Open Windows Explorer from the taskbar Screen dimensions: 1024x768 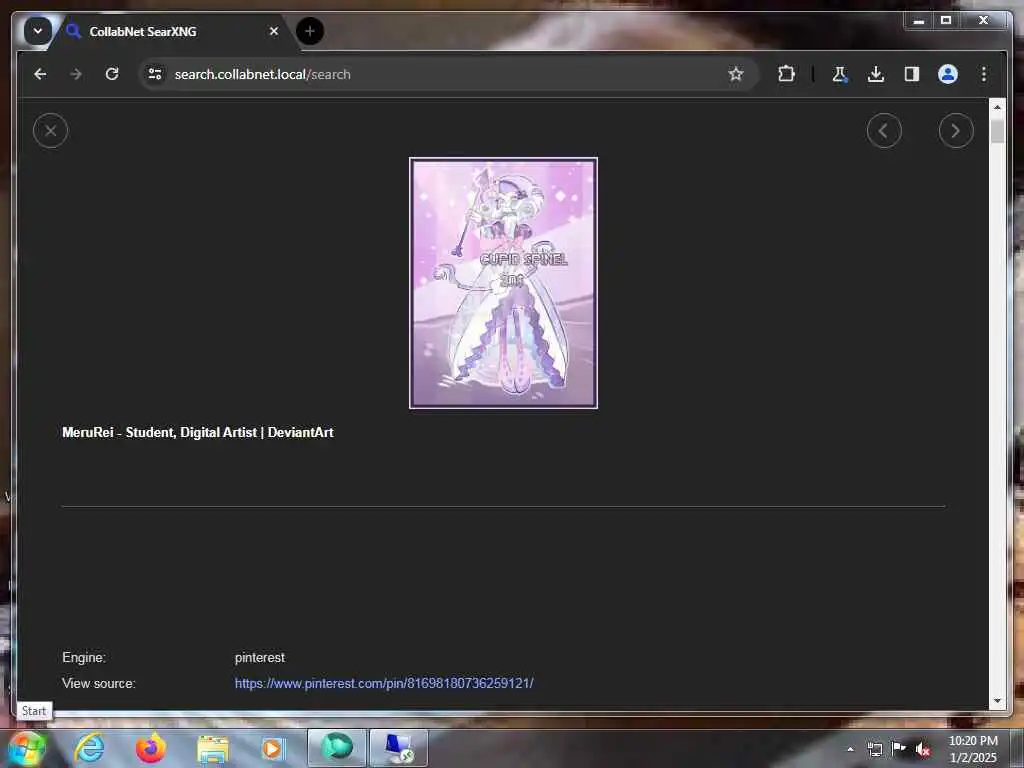(x=213, y=748)
